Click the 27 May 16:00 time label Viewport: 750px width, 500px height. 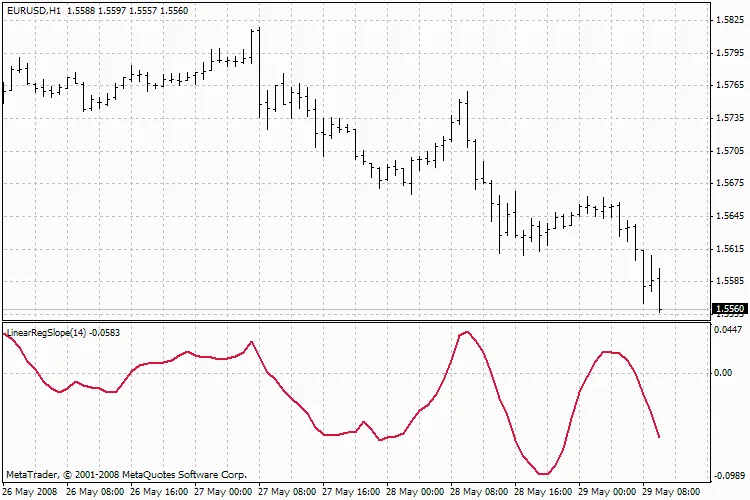tap(352, 492)
